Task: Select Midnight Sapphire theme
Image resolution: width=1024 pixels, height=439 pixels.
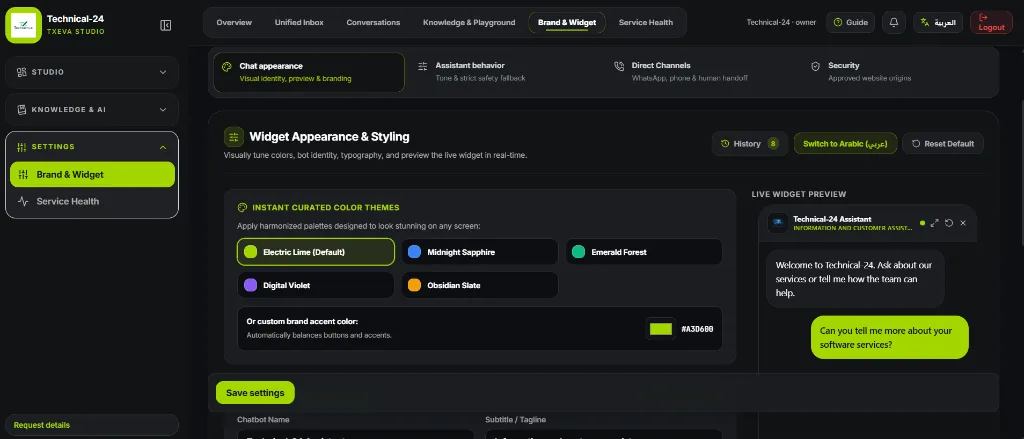Action: coord(480,252)
